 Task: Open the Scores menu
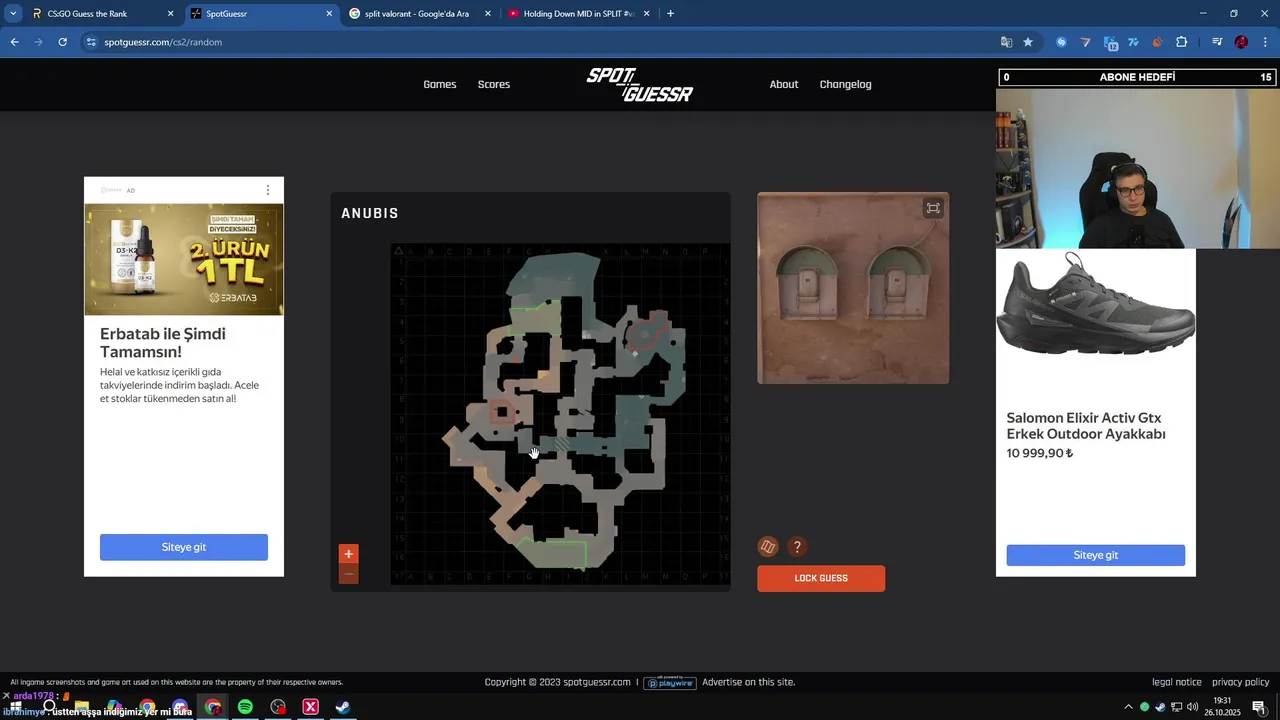[x=494, y=84]
